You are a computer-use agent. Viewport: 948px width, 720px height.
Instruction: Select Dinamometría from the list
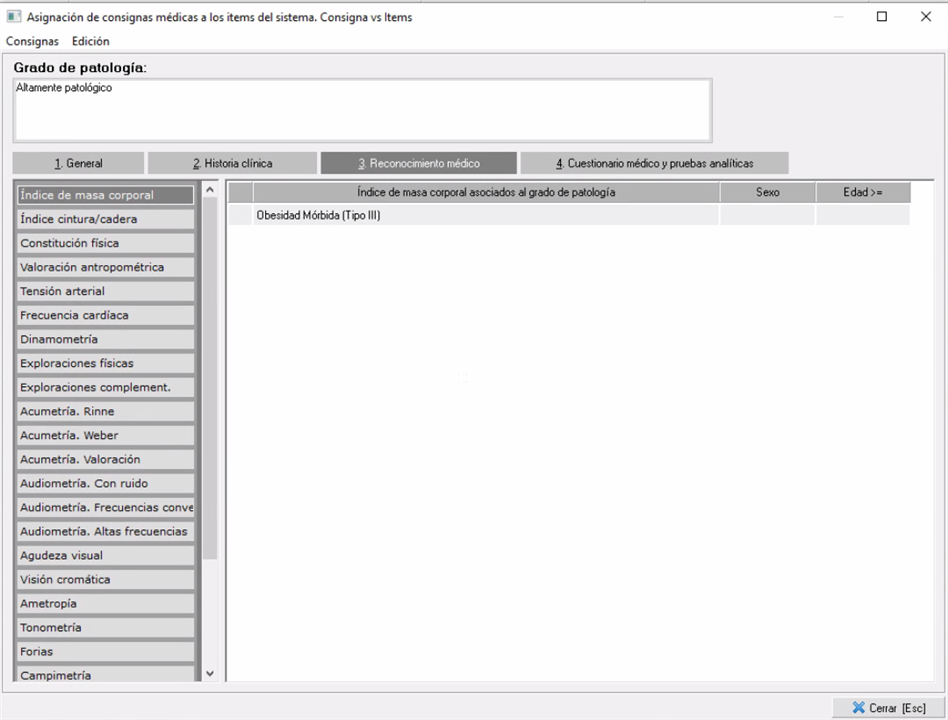coord(105,339)
